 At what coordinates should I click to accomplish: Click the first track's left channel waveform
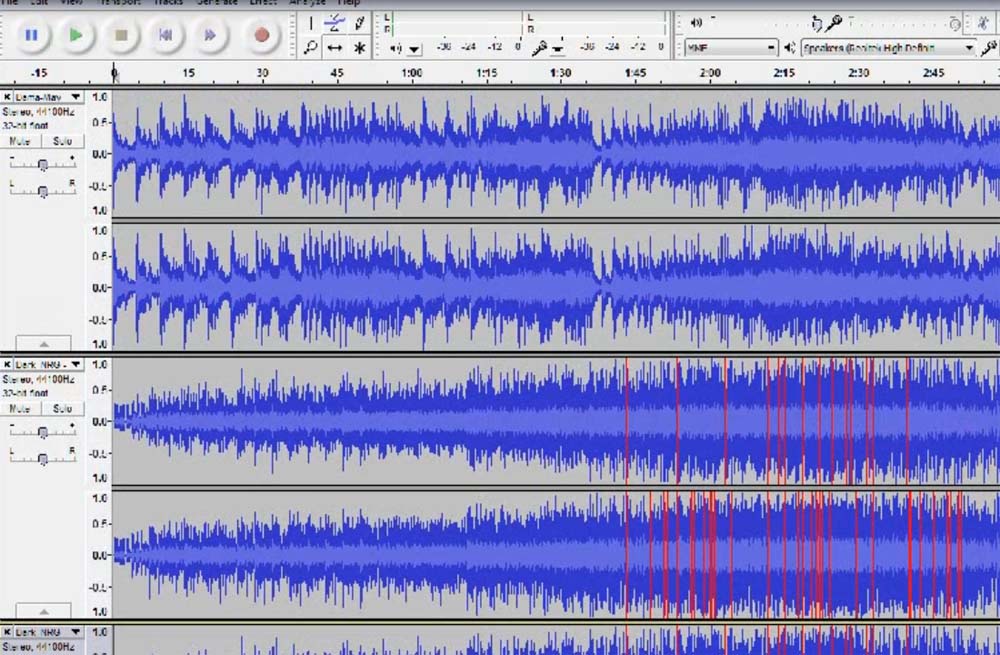click(555, 154)
